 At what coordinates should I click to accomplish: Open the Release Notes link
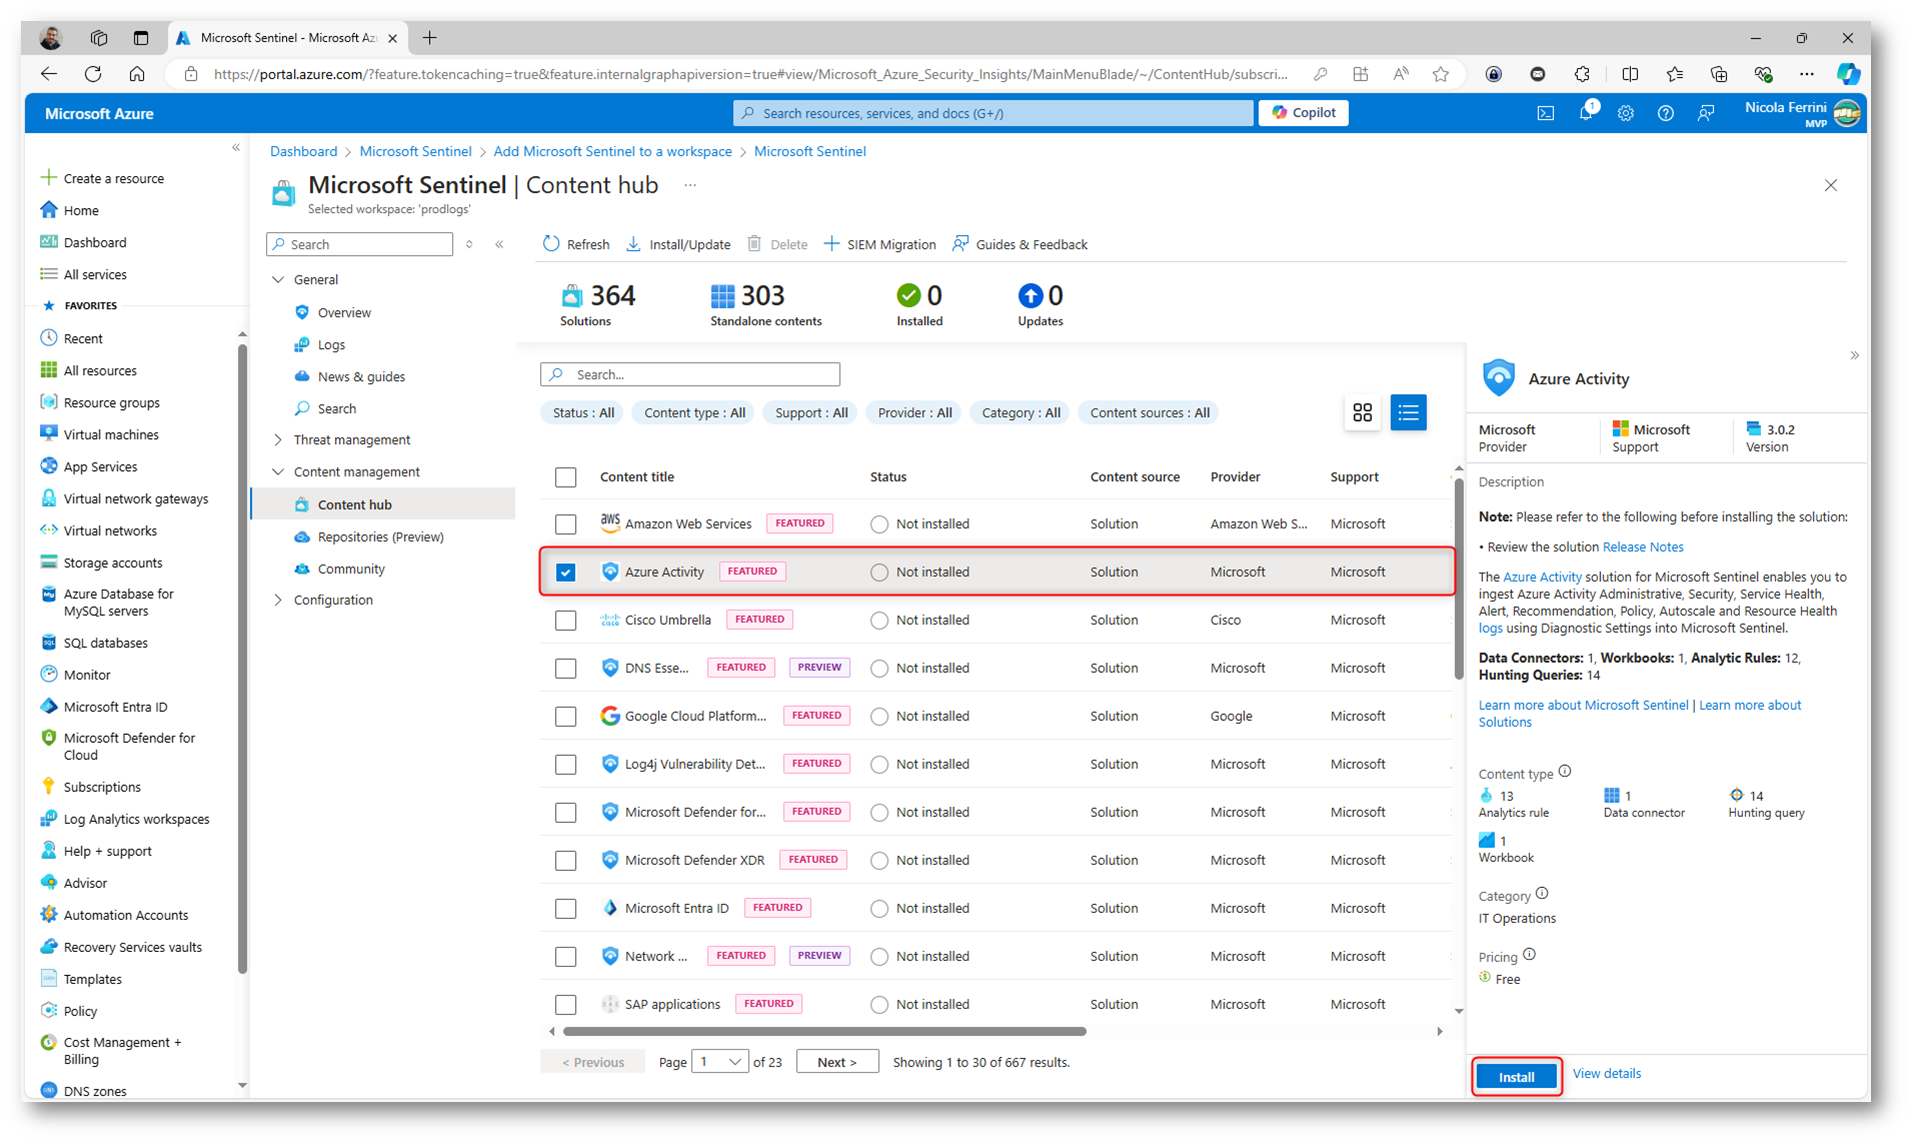(x=1642, y=547)
